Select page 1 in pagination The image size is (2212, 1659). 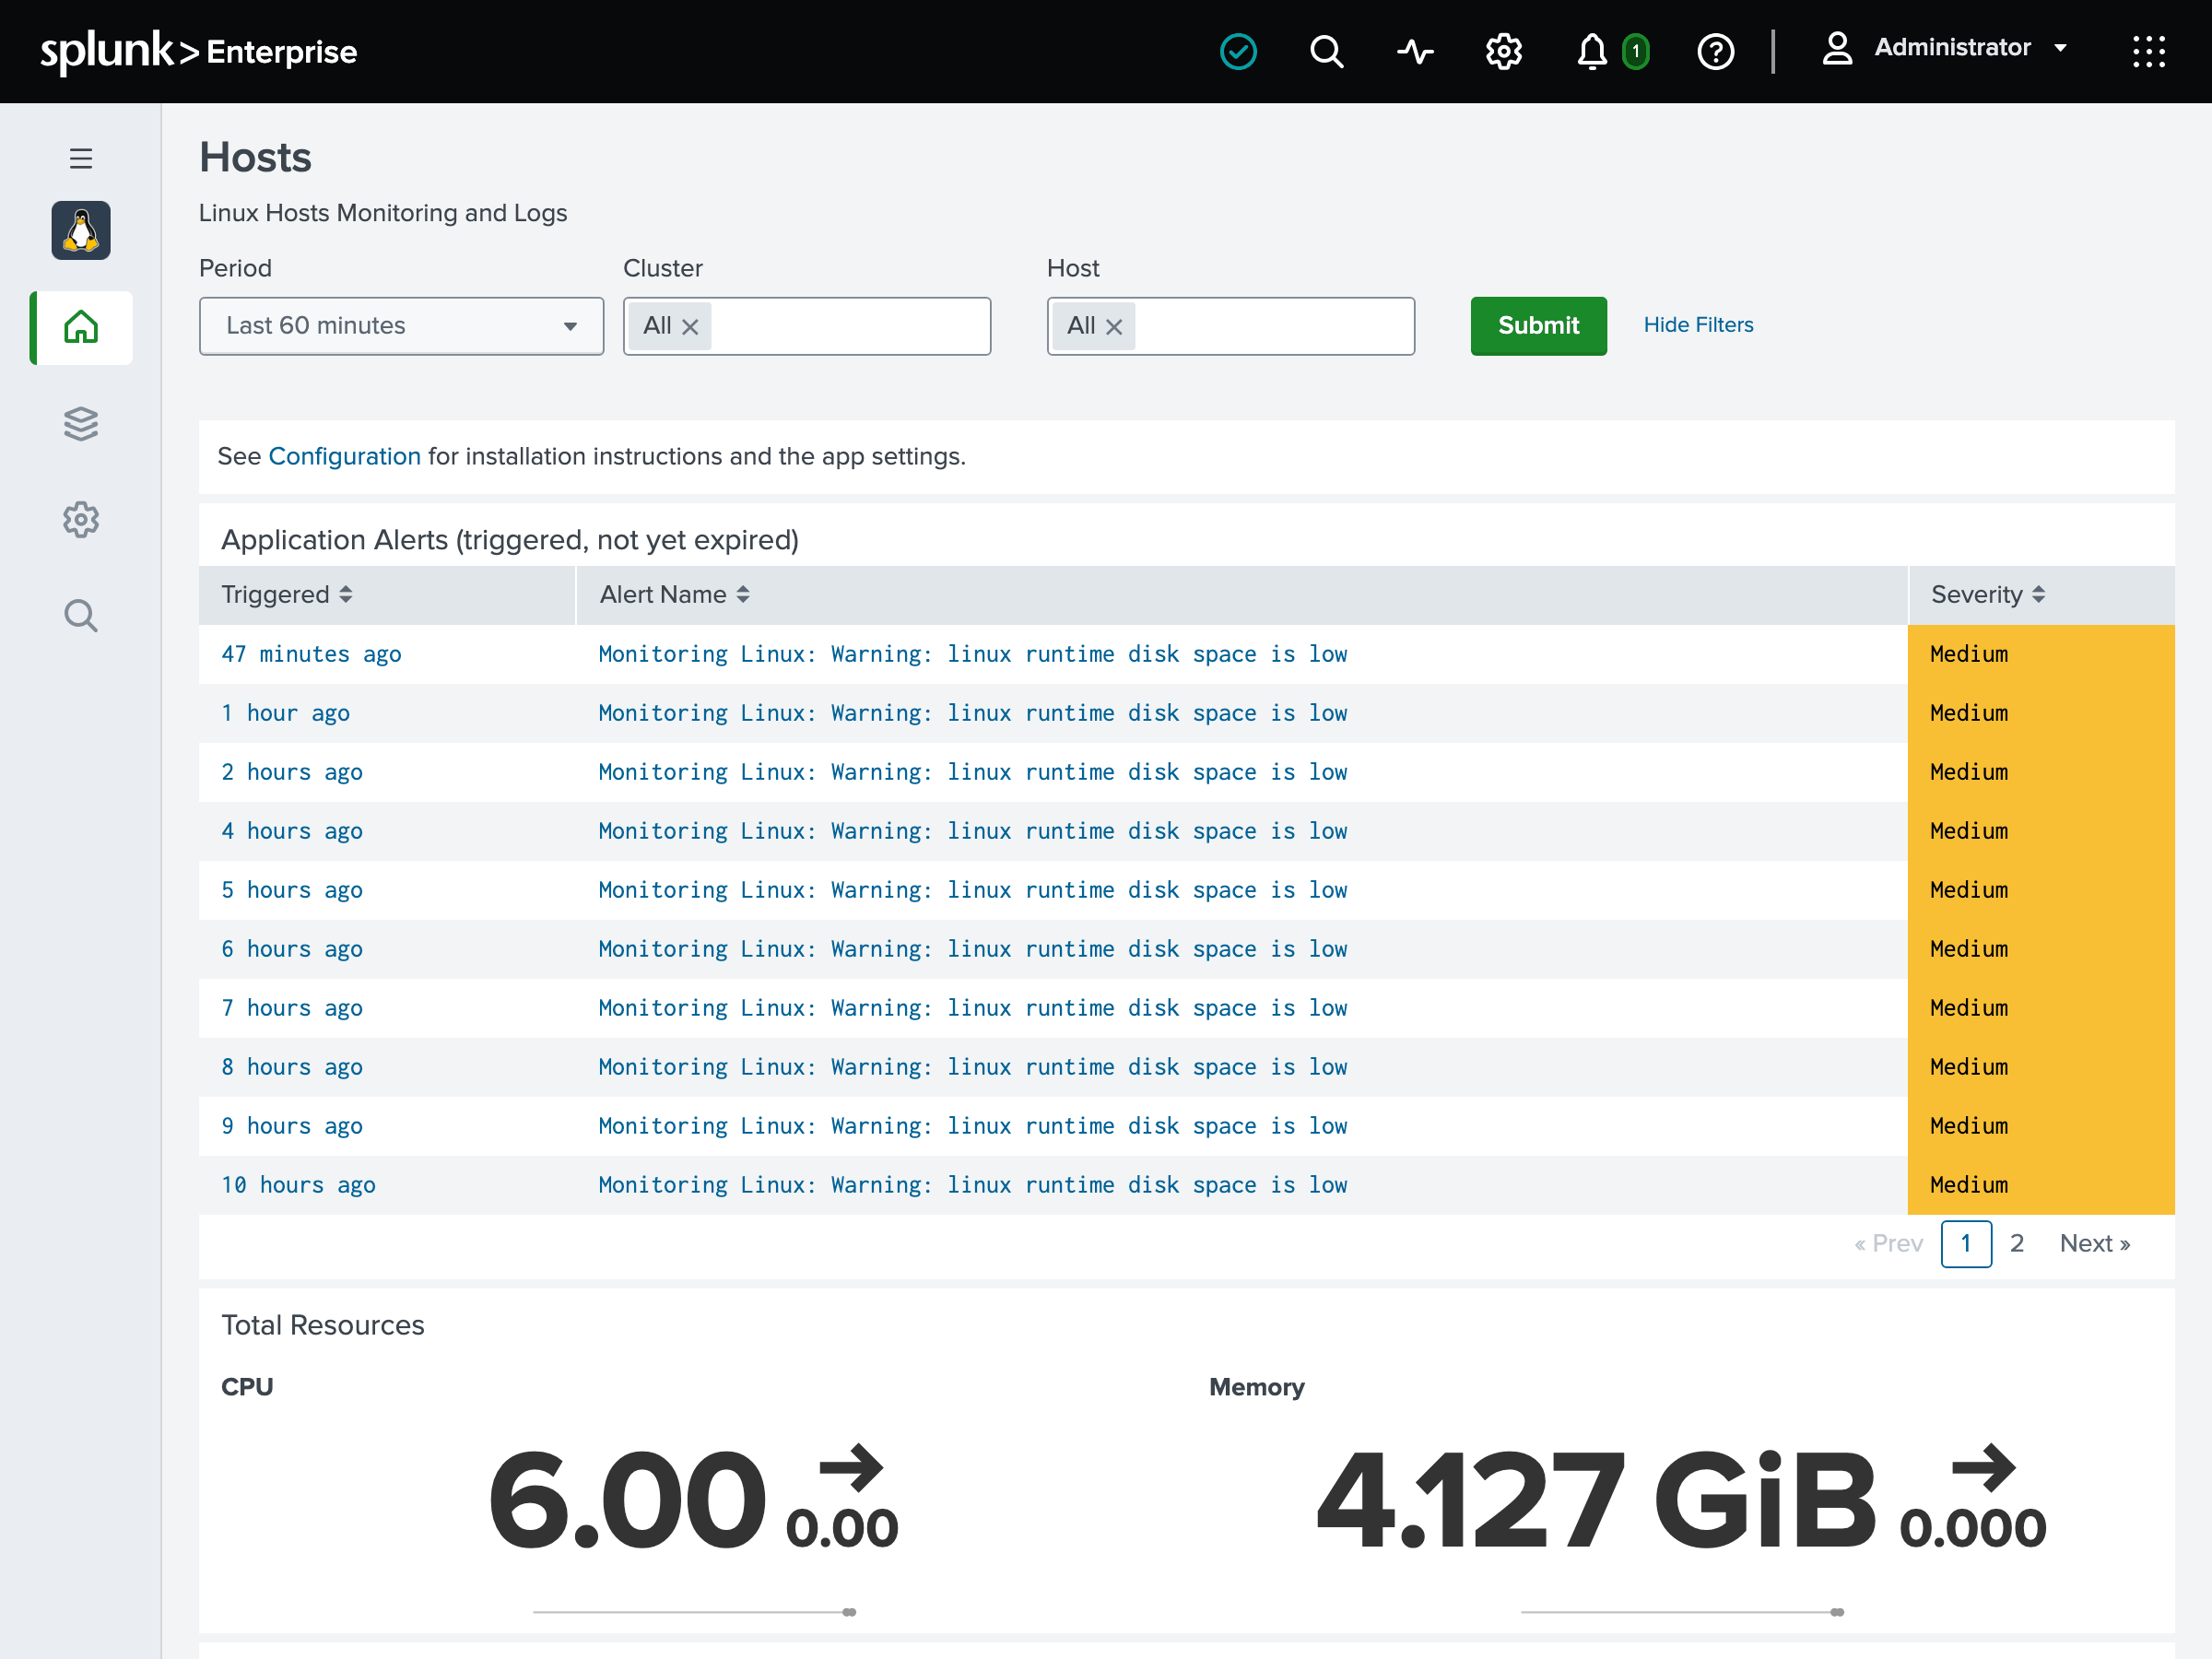click(x=1965, y=1243)
